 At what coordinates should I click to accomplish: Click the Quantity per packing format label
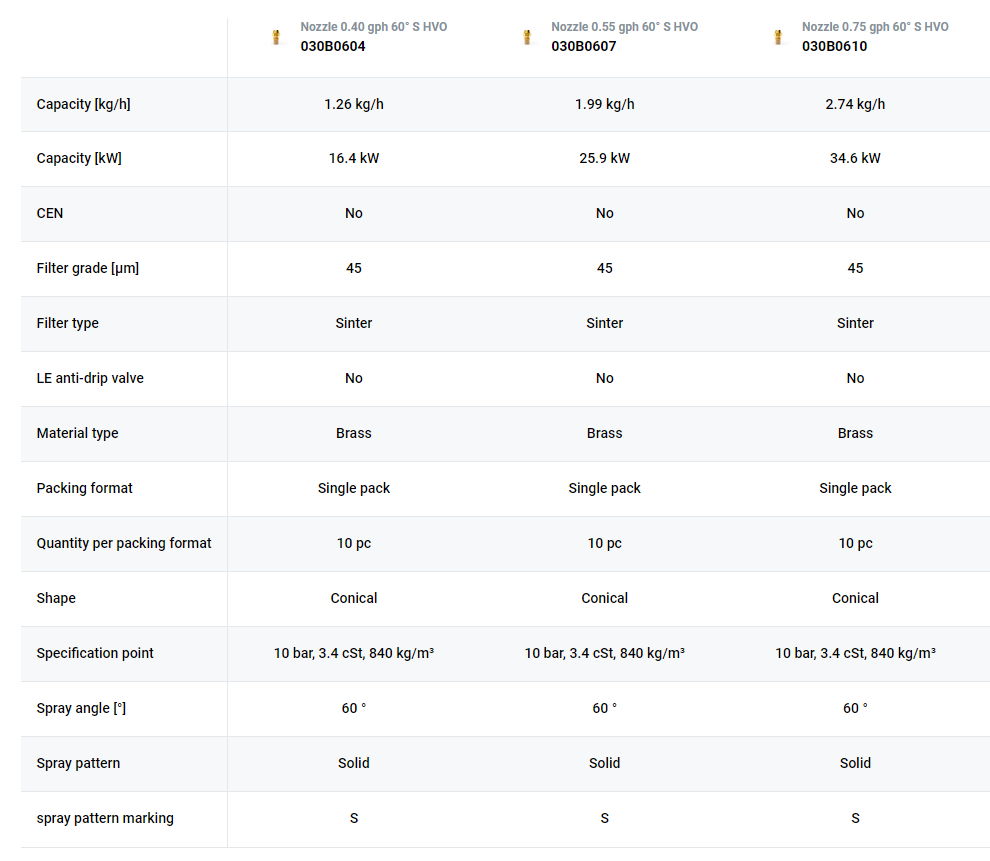click(x=124, y=543)
